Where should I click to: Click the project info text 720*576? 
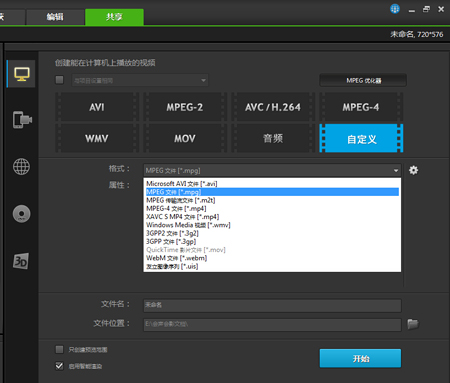430,34
